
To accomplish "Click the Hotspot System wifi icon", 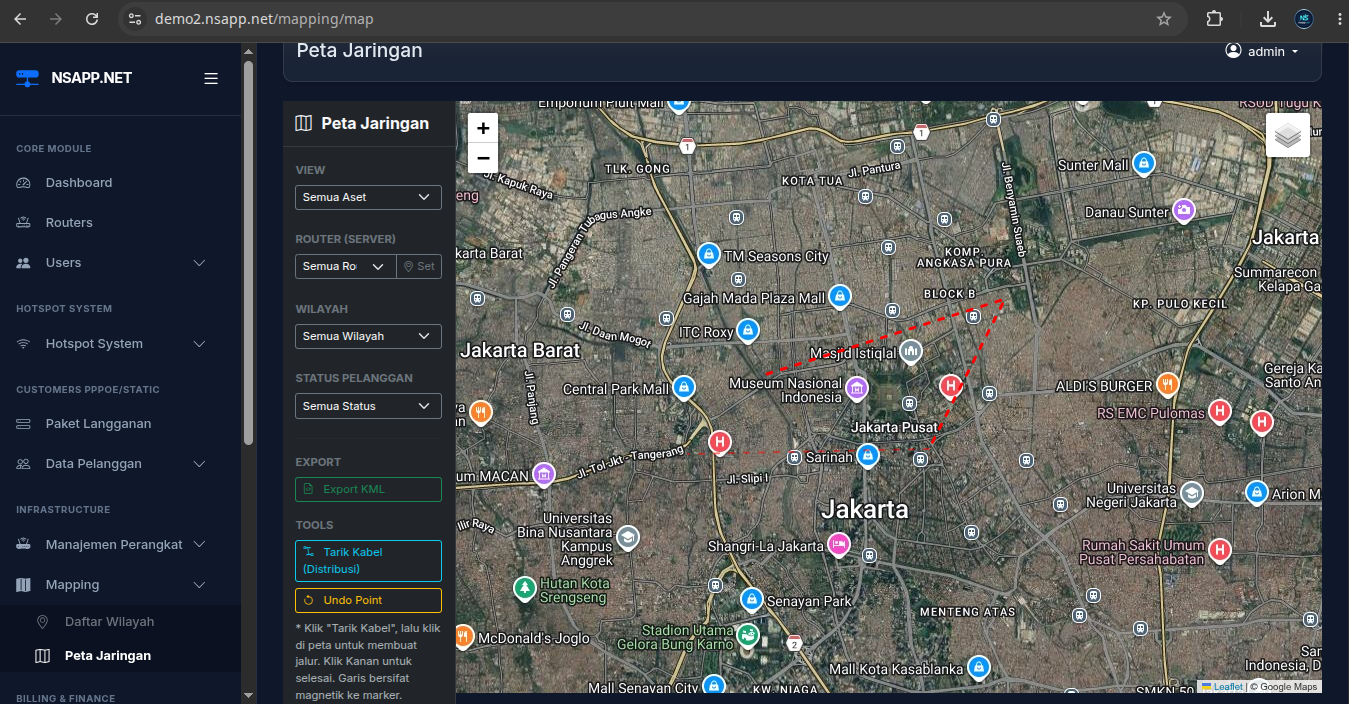I will click(24, 344).
